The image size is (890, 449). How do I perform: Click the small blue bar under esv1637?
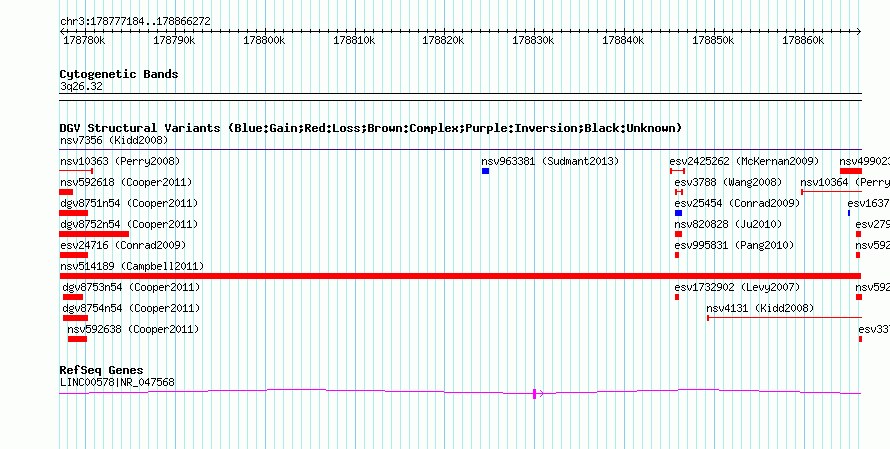pyautogui.click(x=849, y=213)
